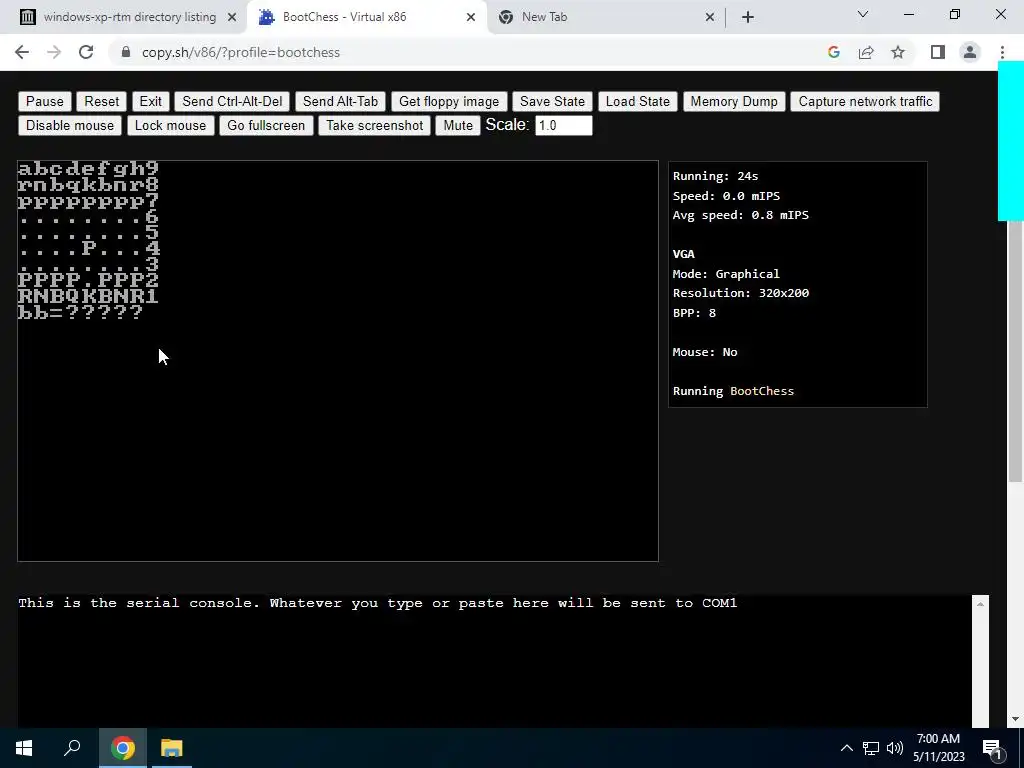Click Save State button
This screenshot has height=768, width=1024.
point(552,101)
